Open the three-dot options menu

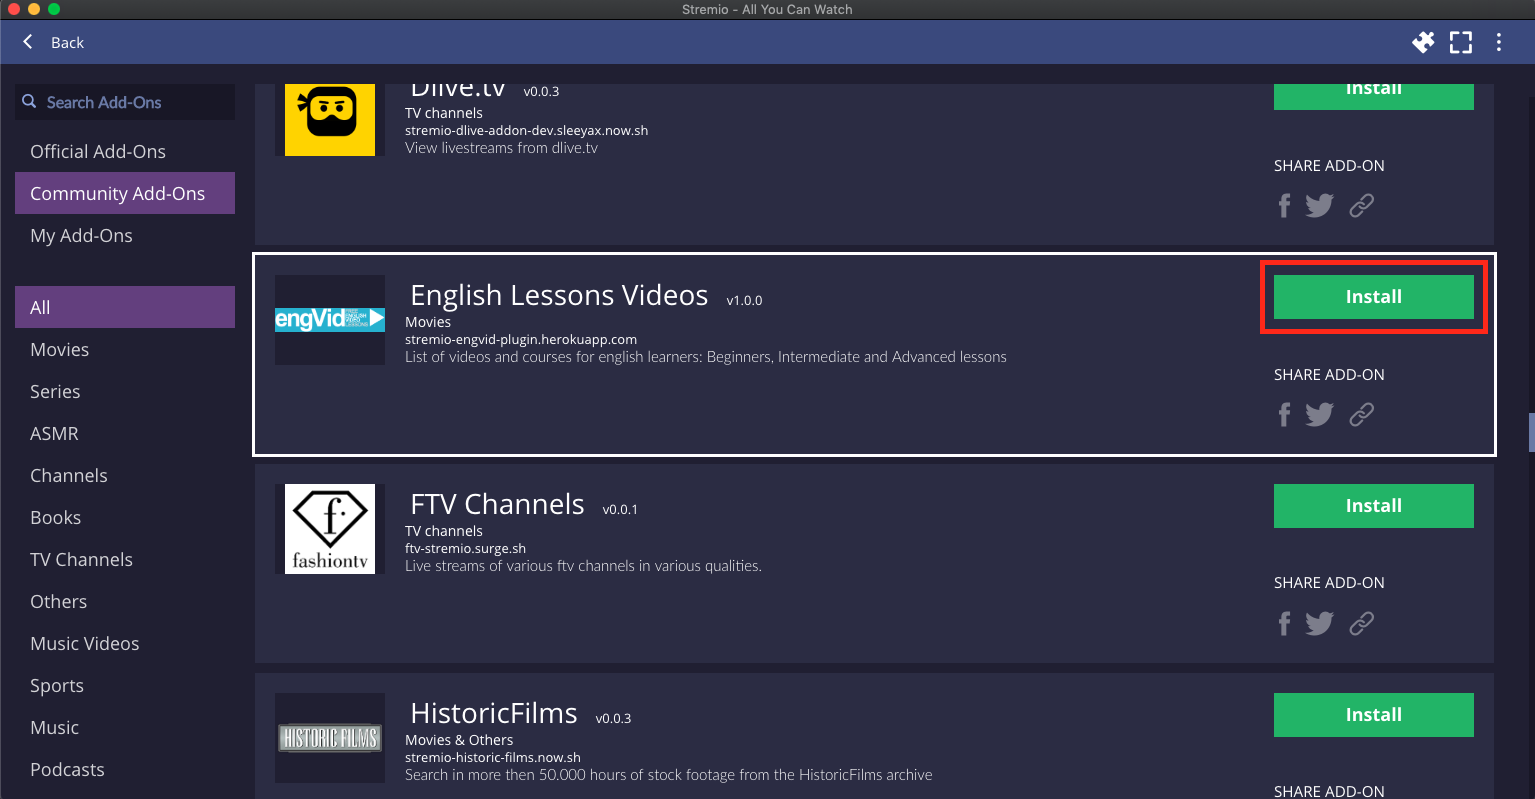pyautogui.click(x=1498, y=42)
